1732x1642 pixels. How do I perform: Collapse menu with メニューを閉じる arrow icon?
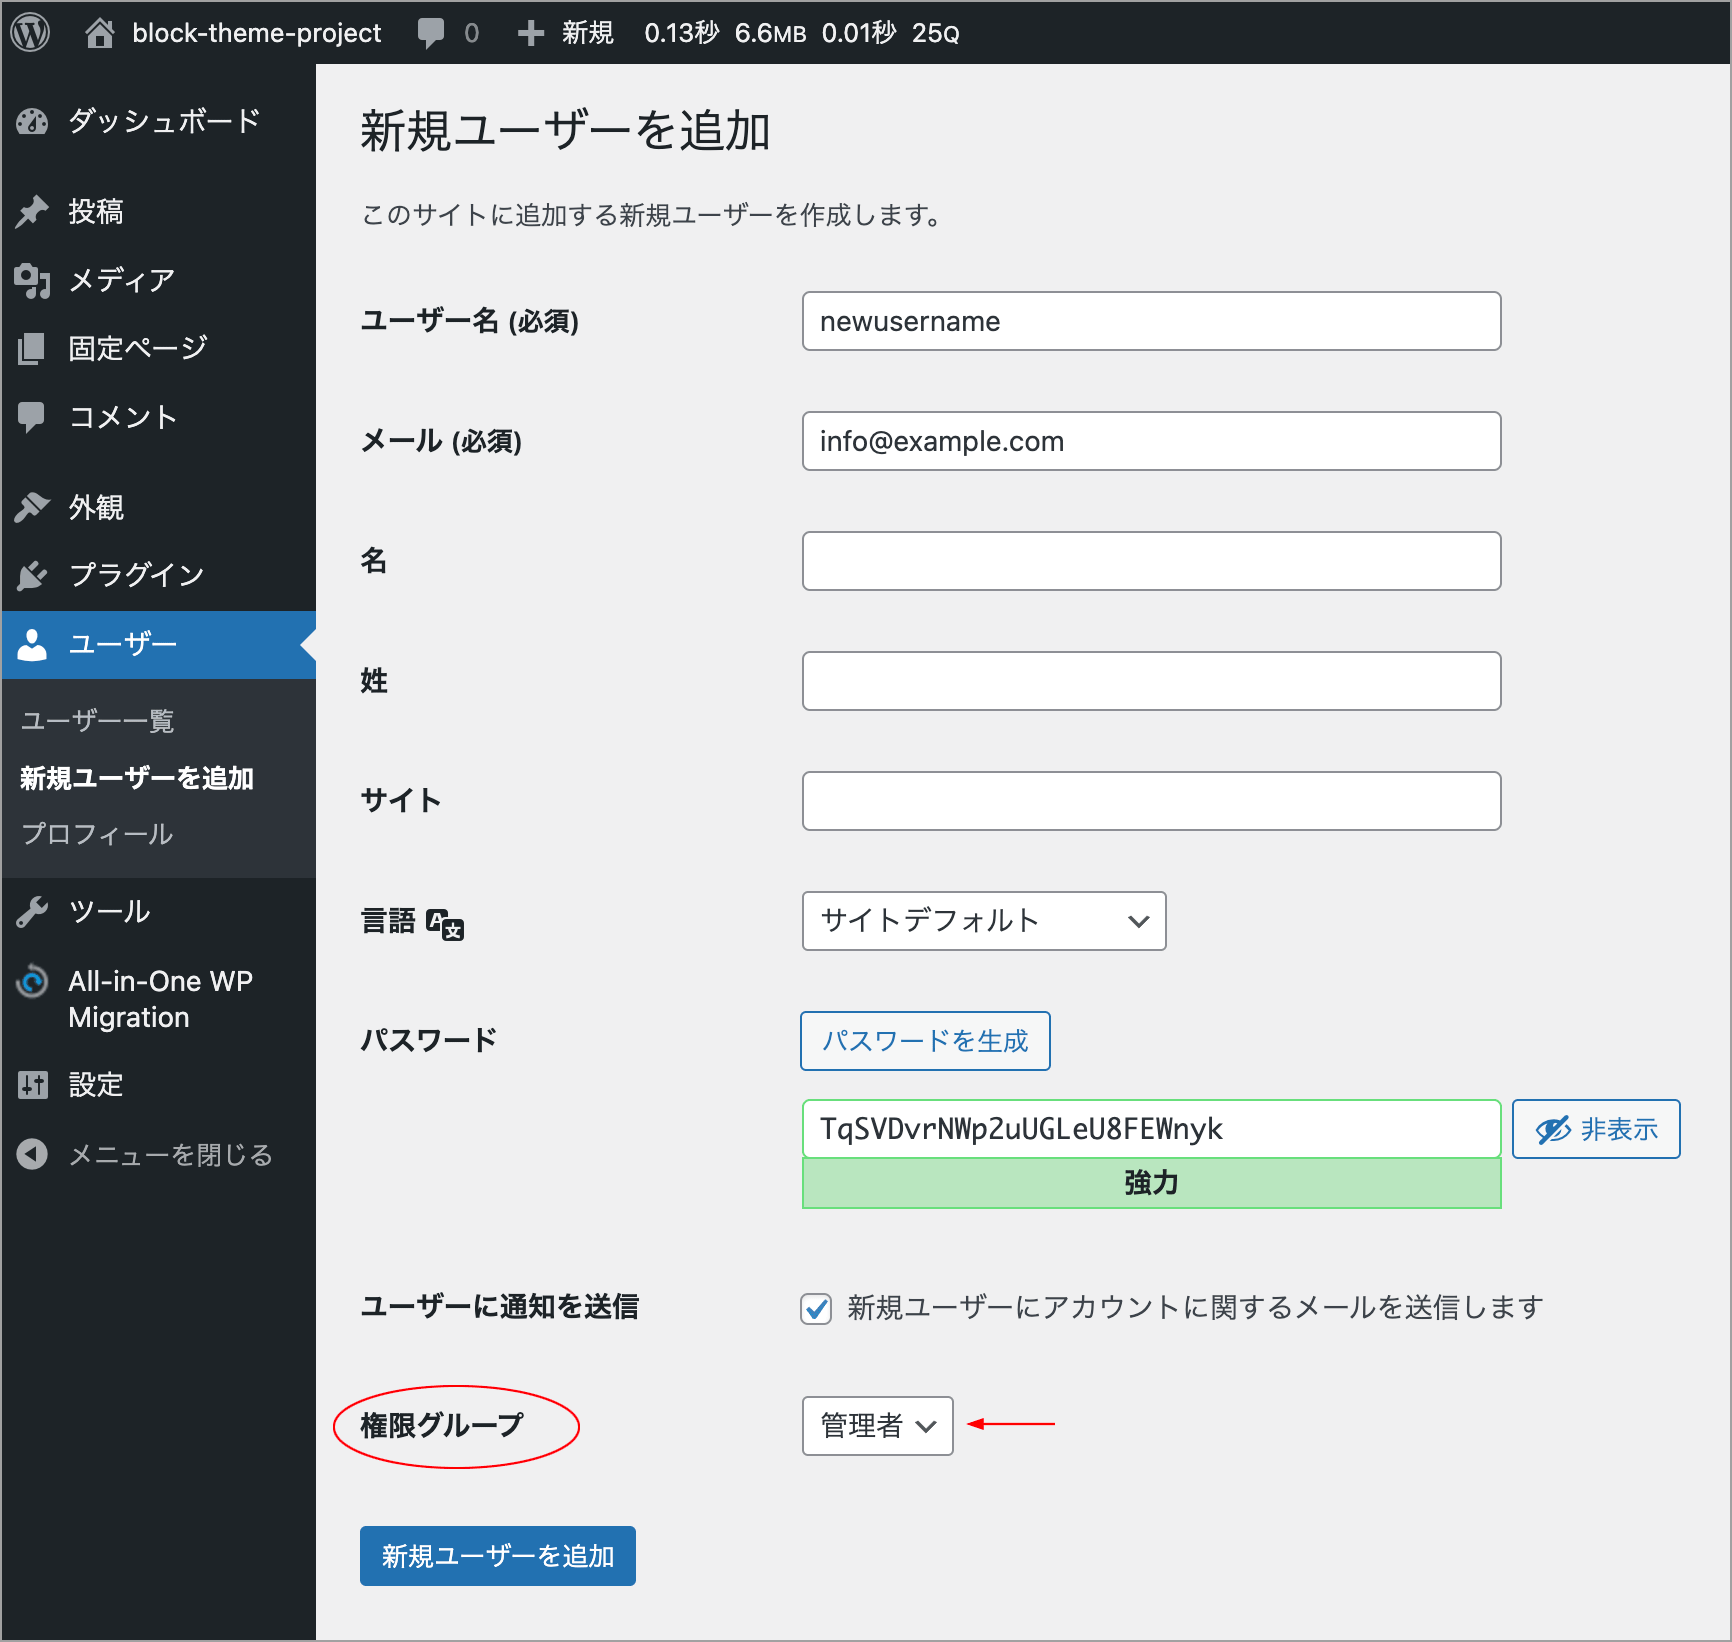[x=32, y=1155]
